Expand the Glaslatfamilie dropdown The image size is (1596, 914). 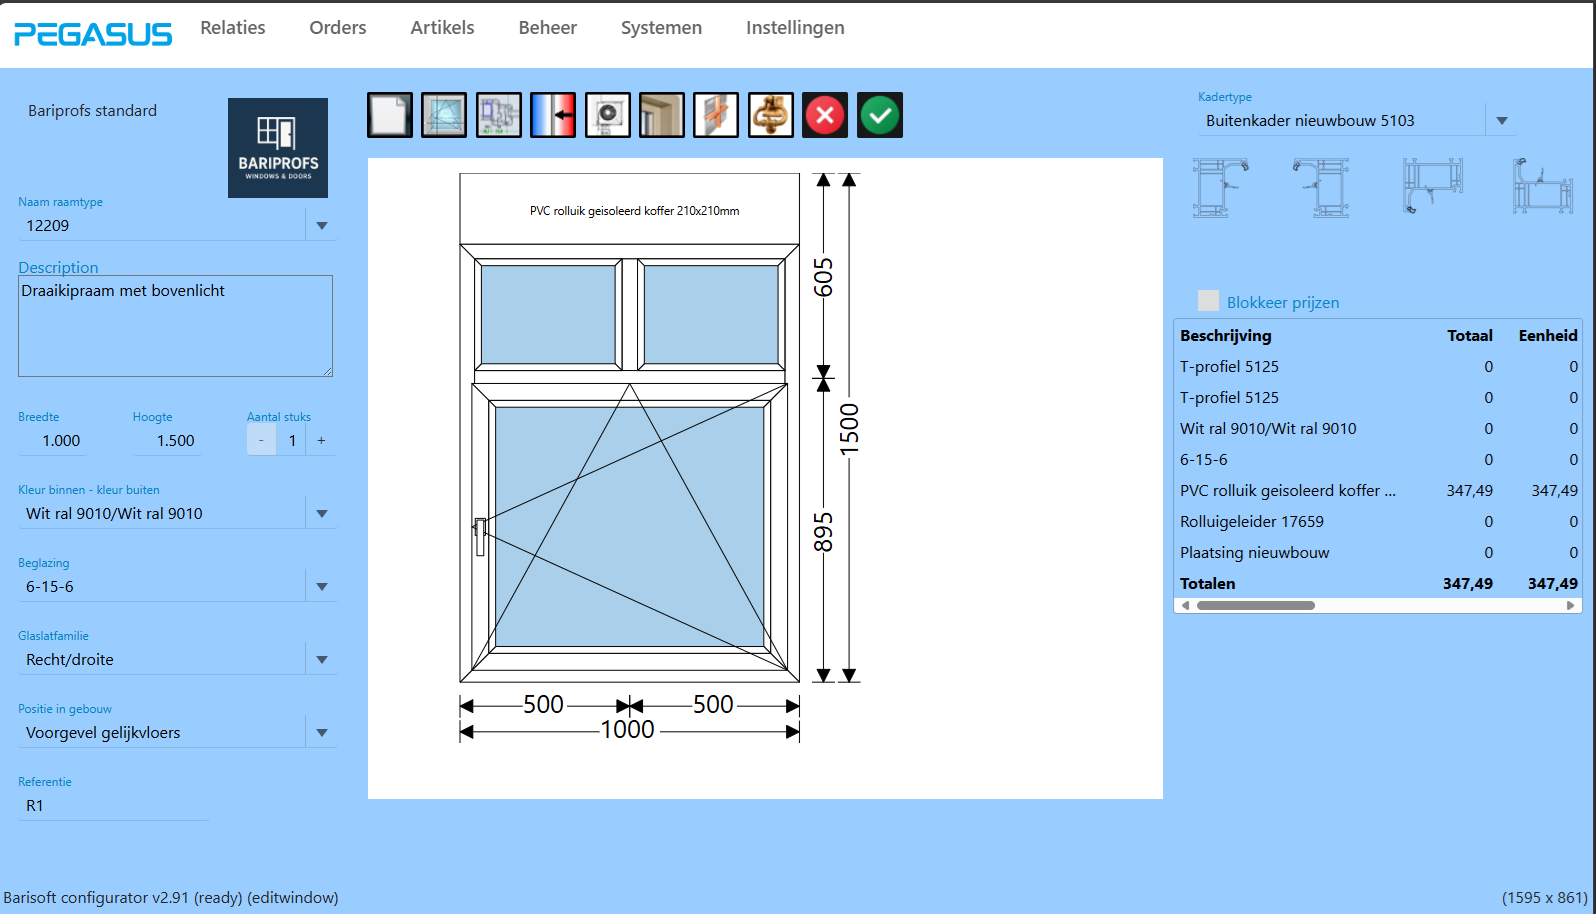(x=322, y=660)
